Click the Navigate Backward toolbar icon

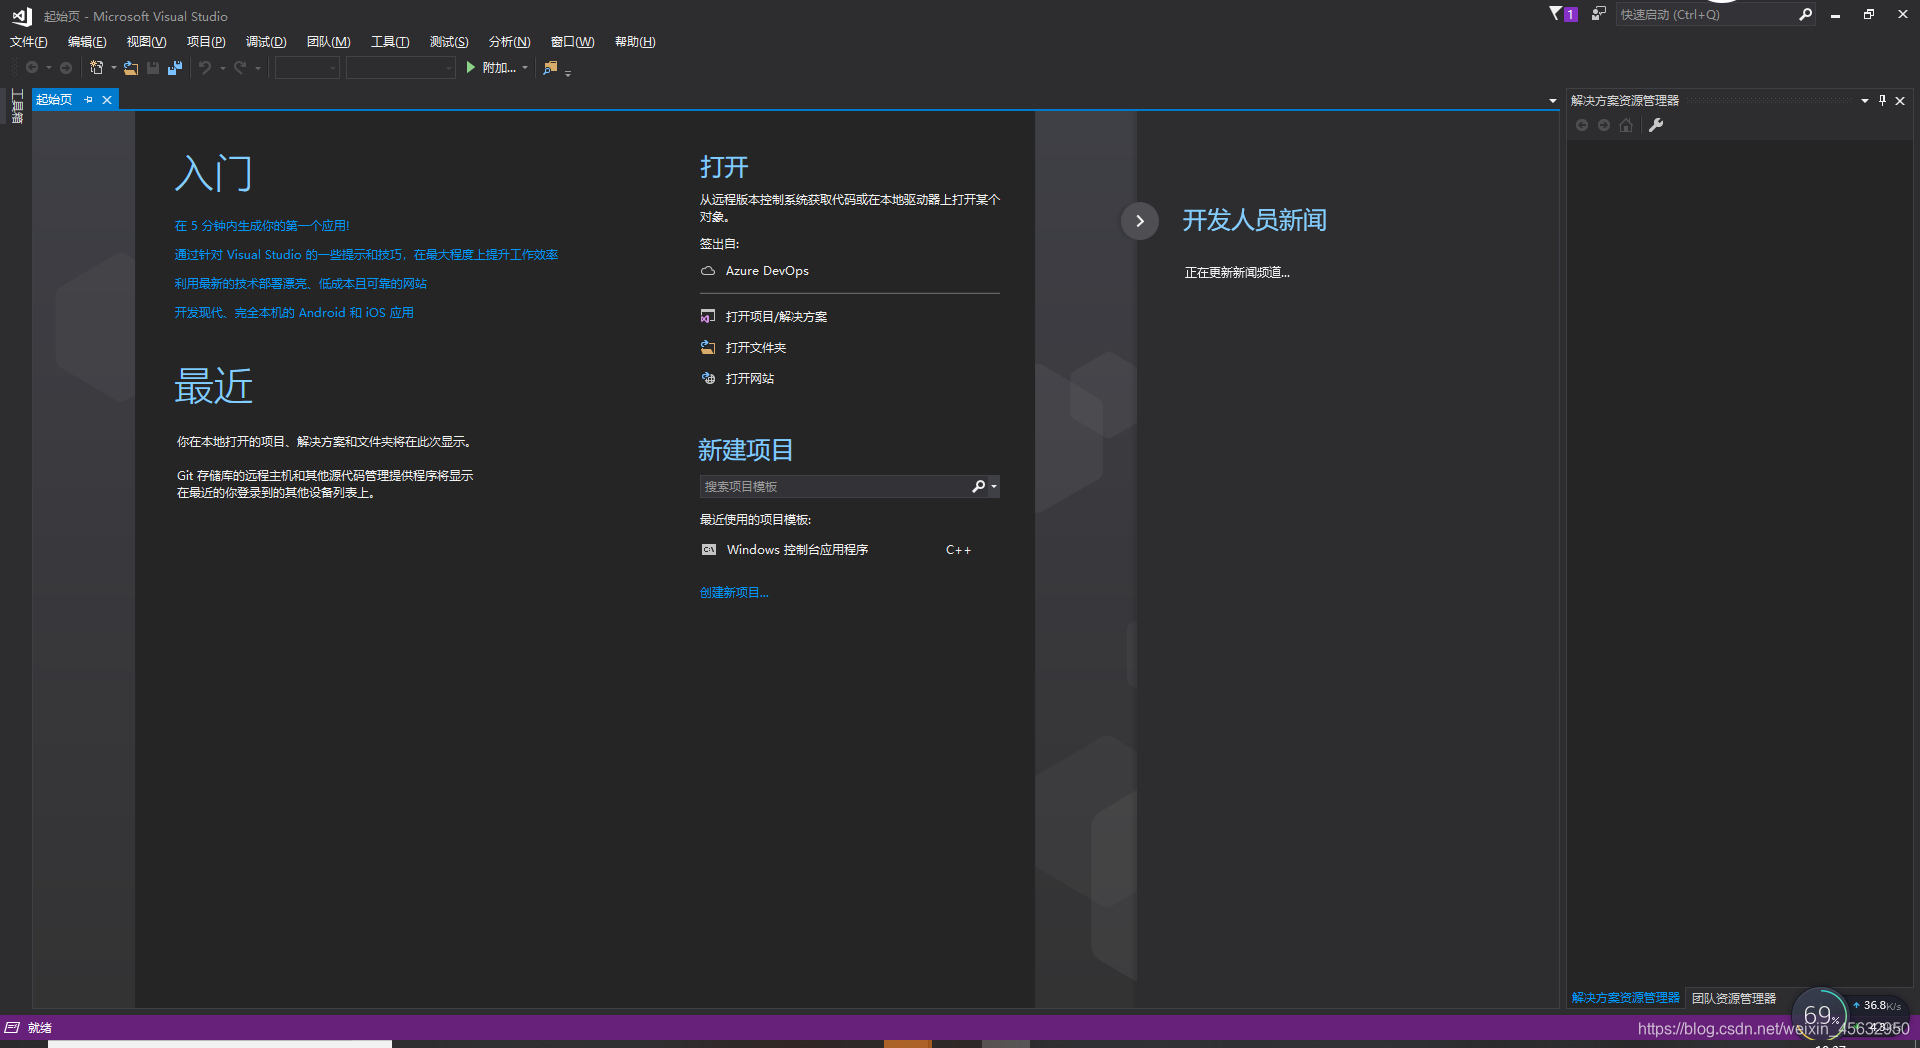pos(32,68)
